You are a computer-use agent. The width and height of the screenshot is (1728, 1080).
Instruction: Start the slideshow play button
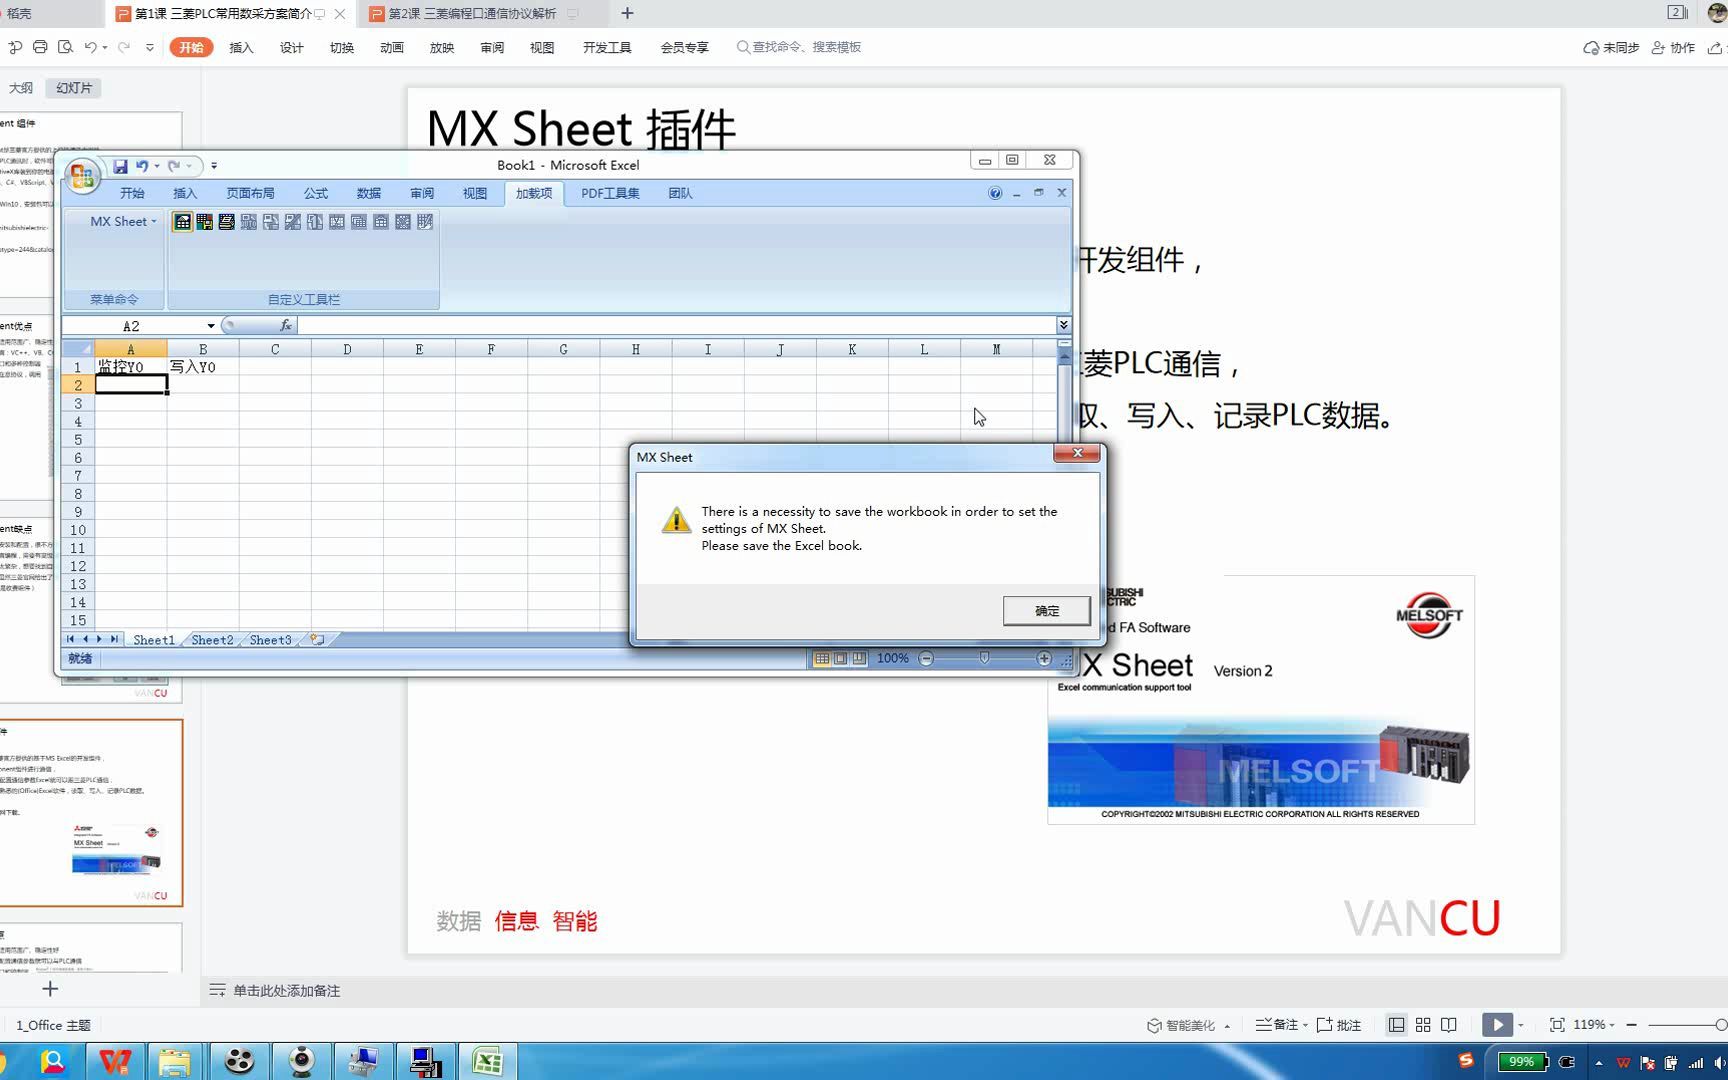(1497, 1025)
